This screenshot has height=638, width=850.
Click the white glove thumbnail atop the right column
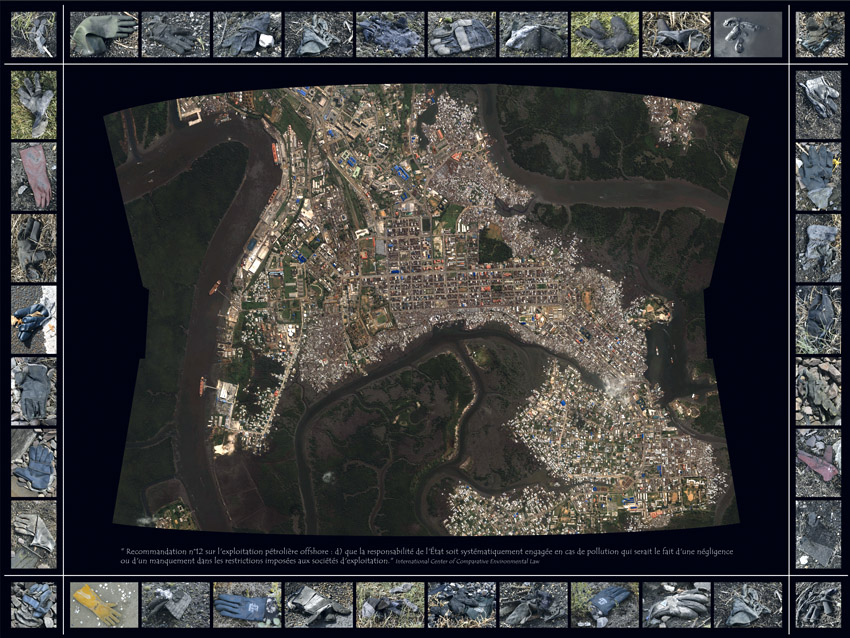coord(818,104)
